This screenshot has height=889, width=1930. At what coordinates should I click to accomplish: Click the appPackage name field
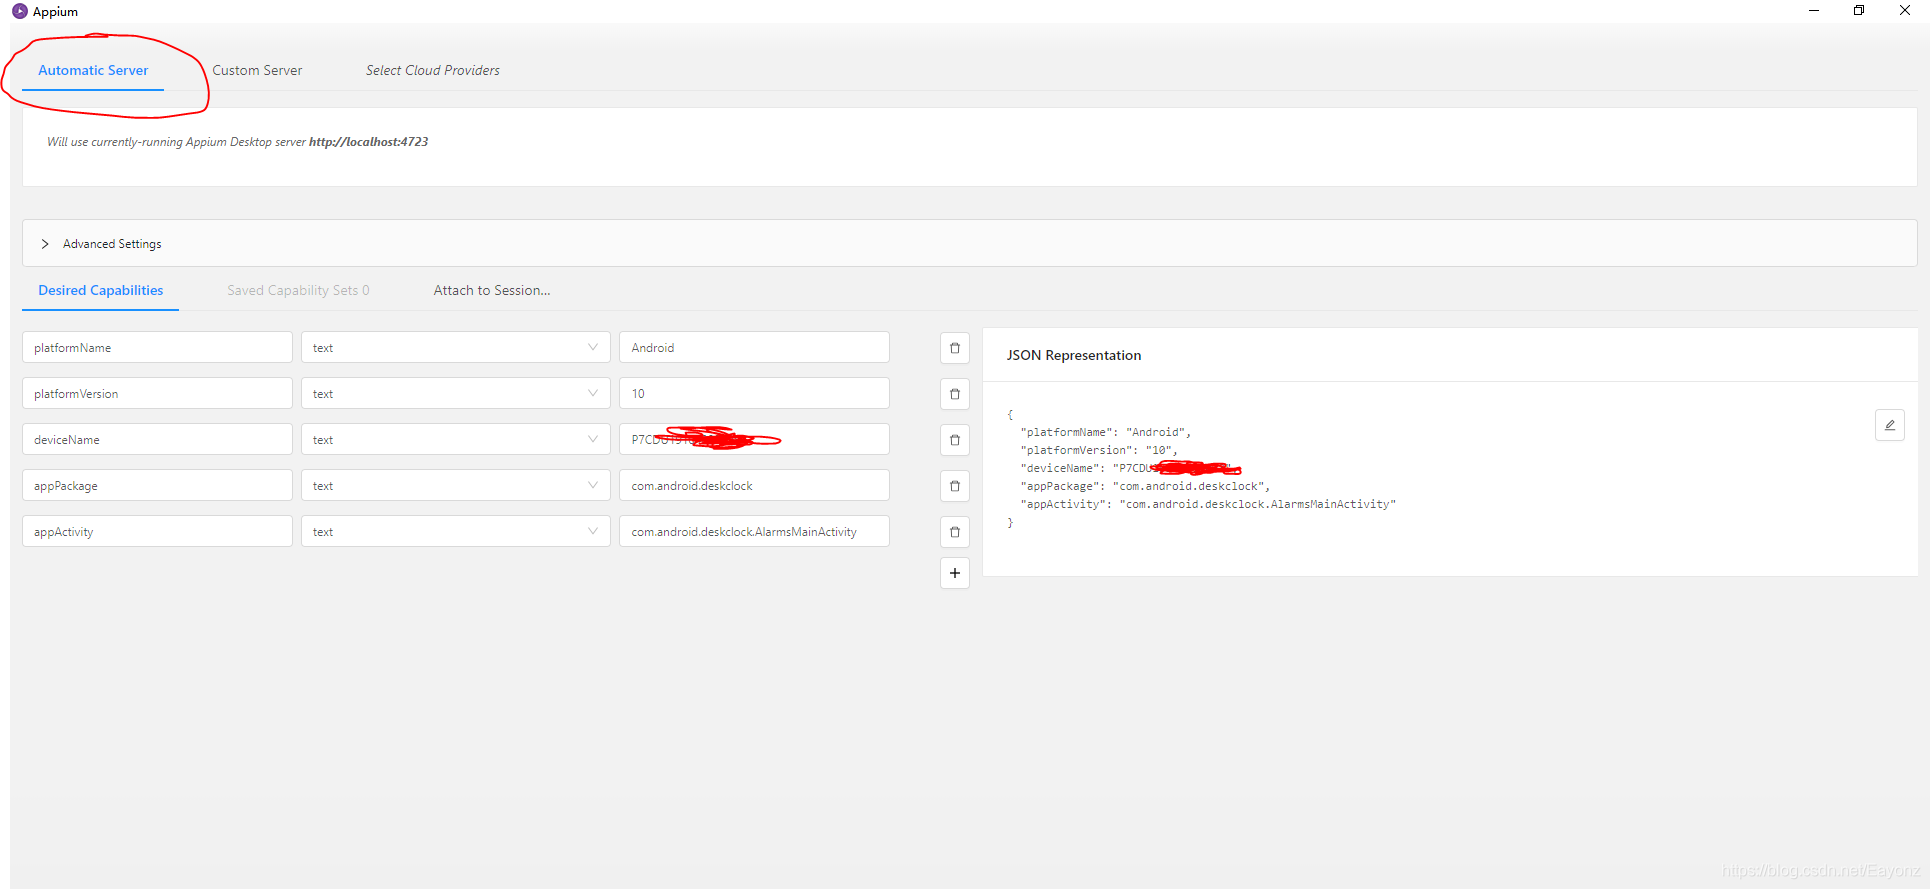click(157, 486)
